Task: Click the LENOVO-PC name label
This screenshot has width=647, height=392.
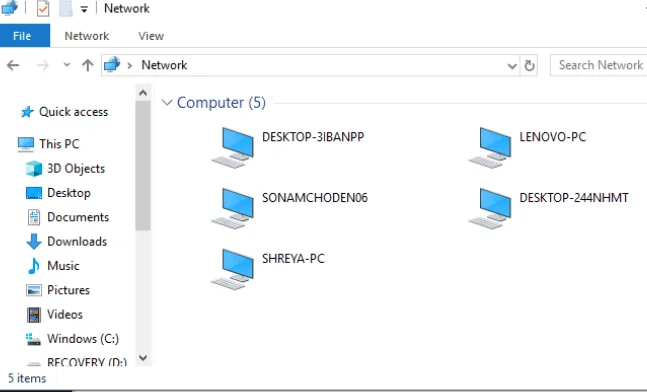Action: 553,137
